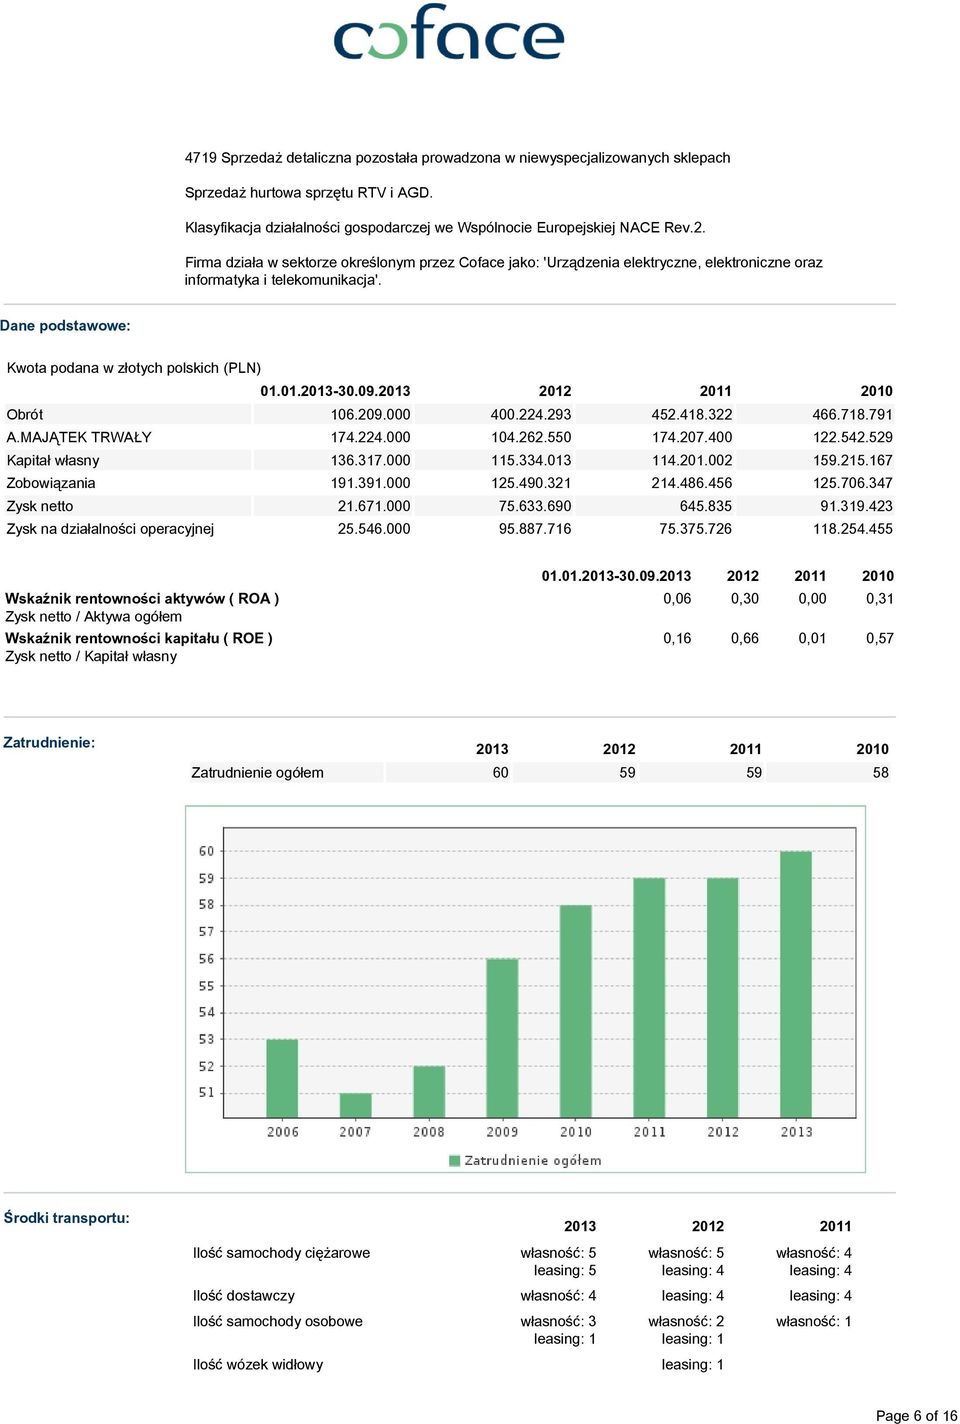
Task: Select the line starting with '4719 Sprzedaż detaliczna'
Action: point(457,158)
